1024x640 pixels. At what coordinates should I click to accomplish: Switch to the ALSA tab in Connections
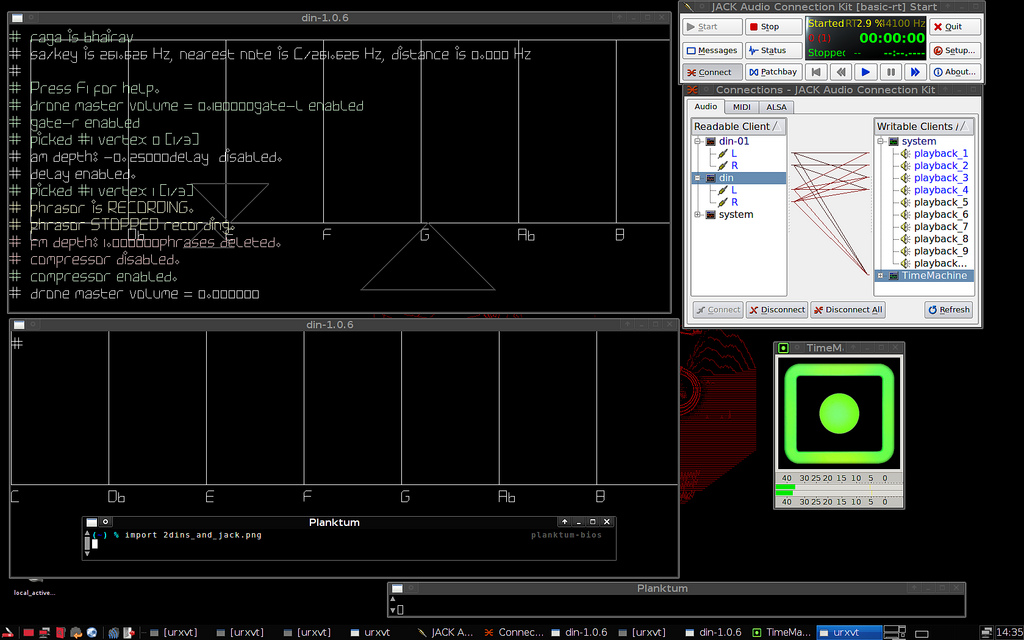coord(776,107)
